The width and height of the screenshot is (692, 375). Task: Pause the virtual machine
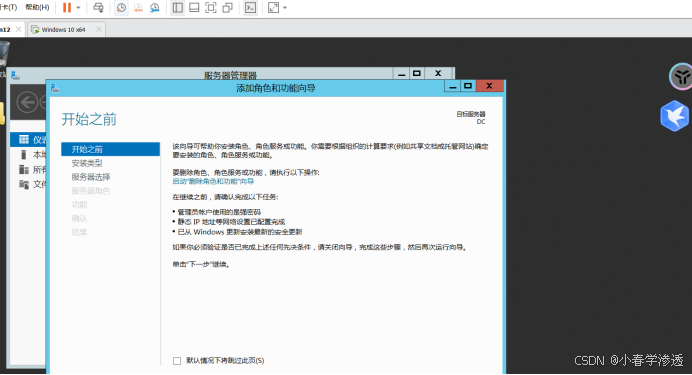67,8
